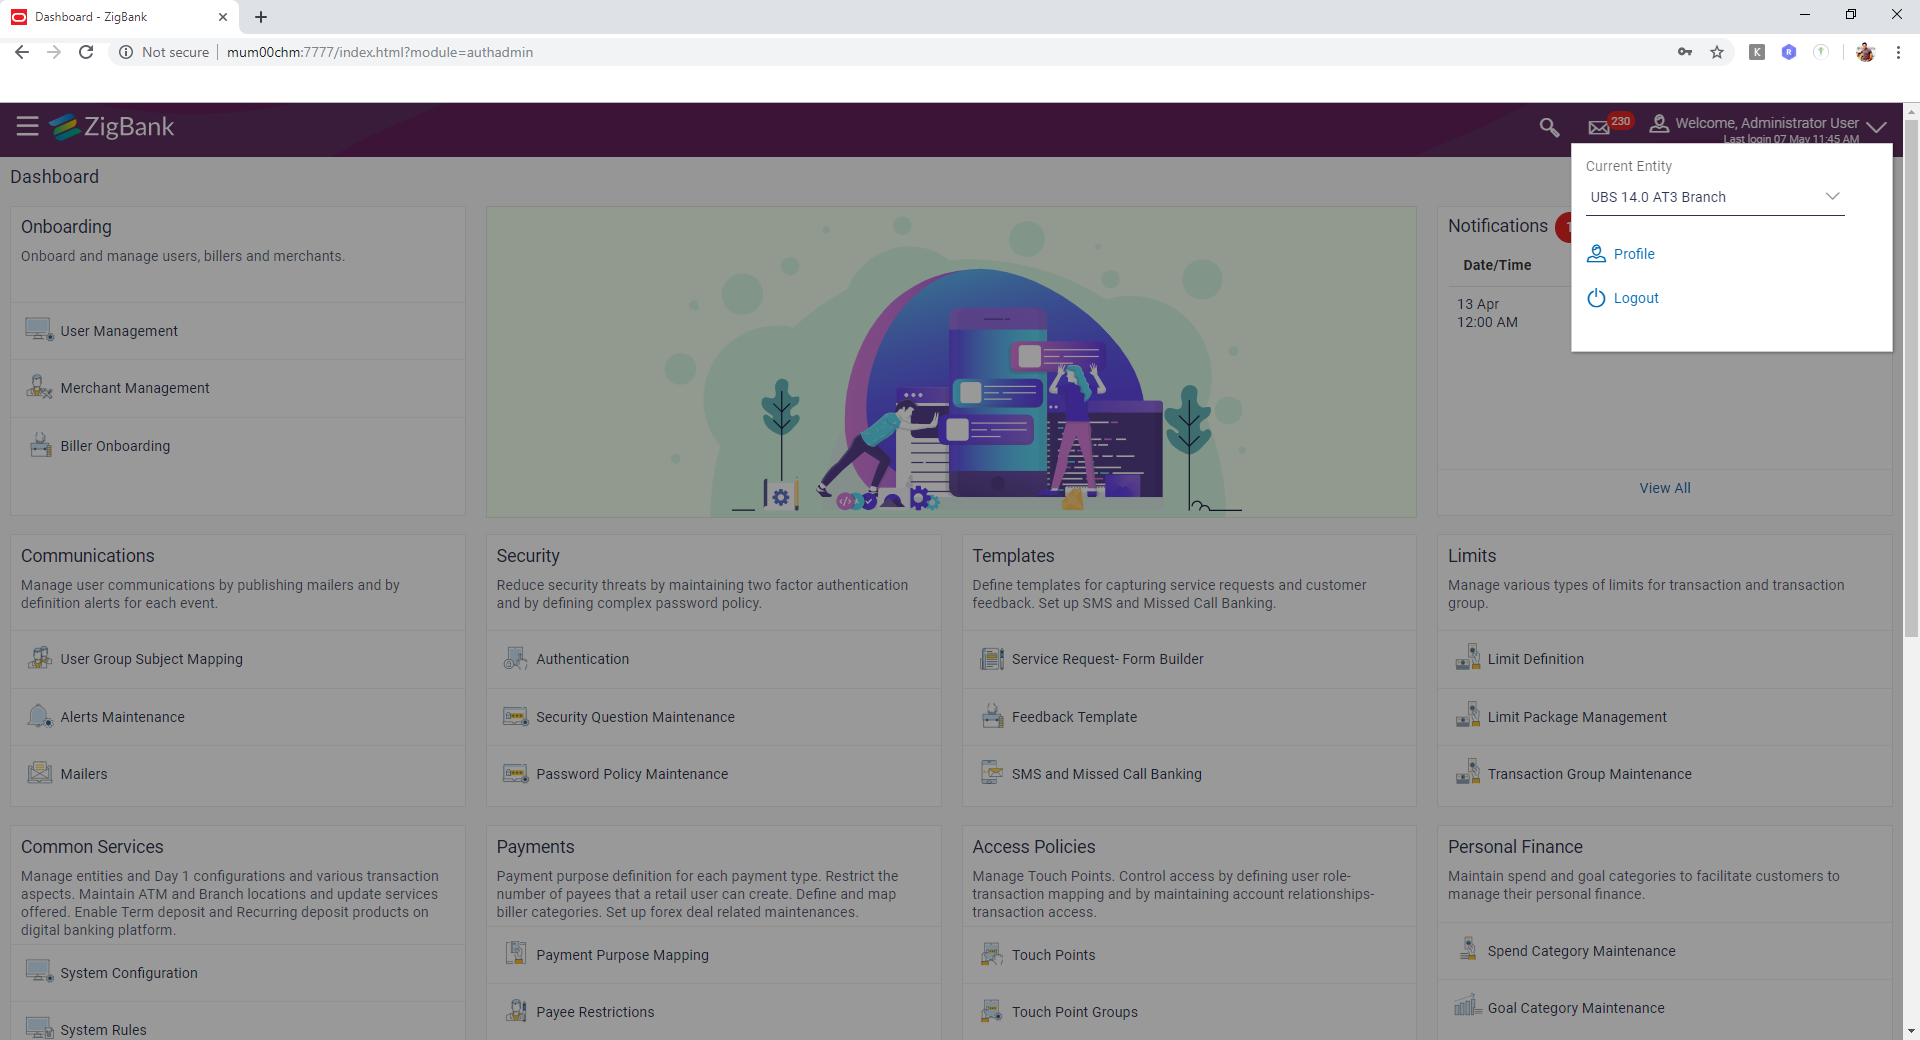Open the Merchant Management link
This screenshot has height=1040, width=1920.
[135, 388]
